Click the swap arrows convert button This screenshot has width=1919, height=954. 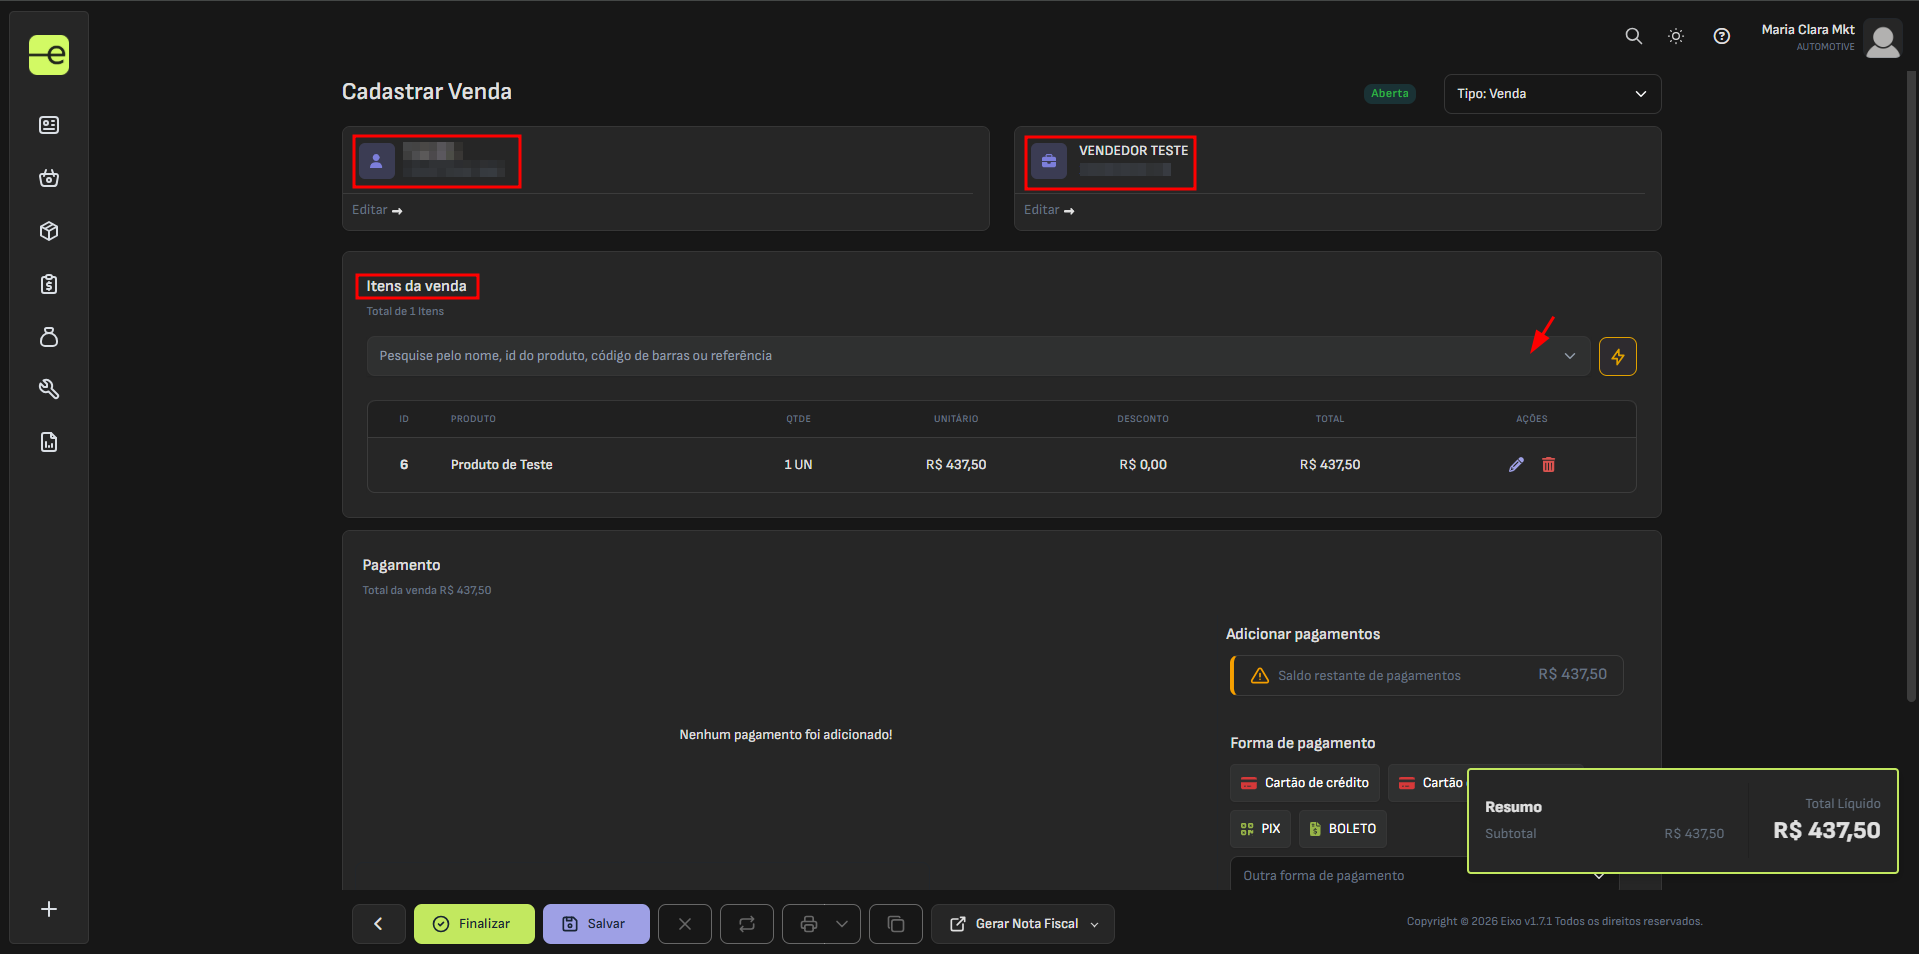[747, 924]
